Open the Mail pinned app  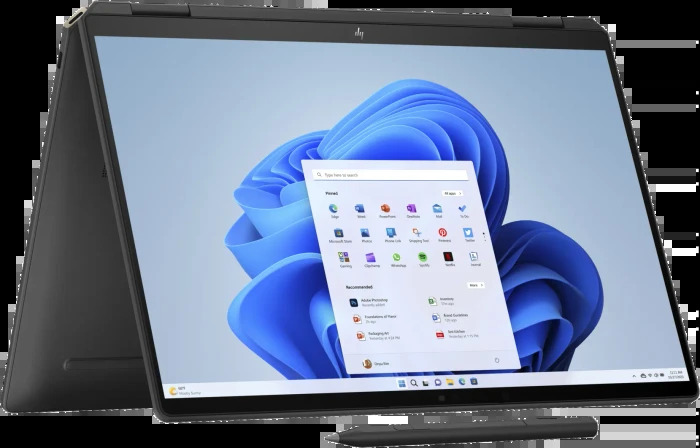click(438, 209)
